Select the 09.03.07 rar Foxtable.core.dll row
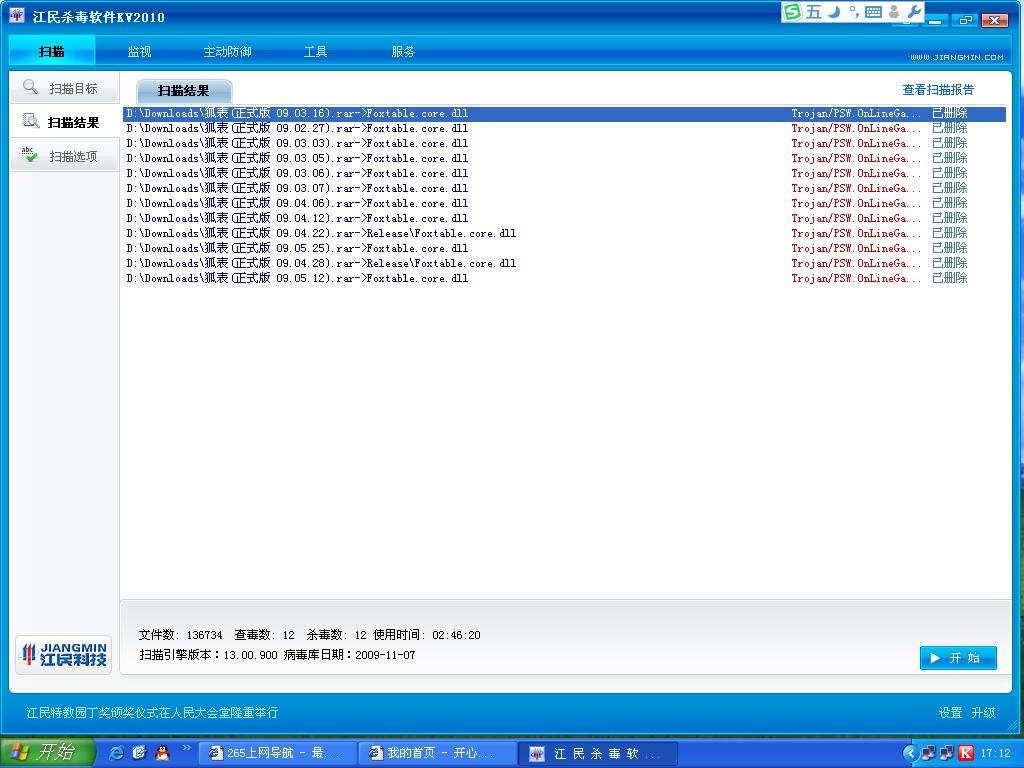 pos(564,189)
